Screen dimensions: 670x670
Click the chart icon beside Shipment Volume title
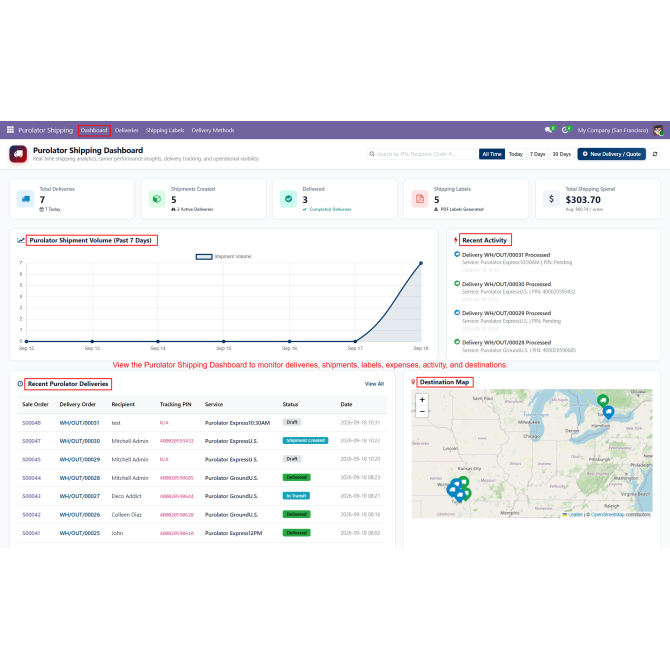point(21,241)
